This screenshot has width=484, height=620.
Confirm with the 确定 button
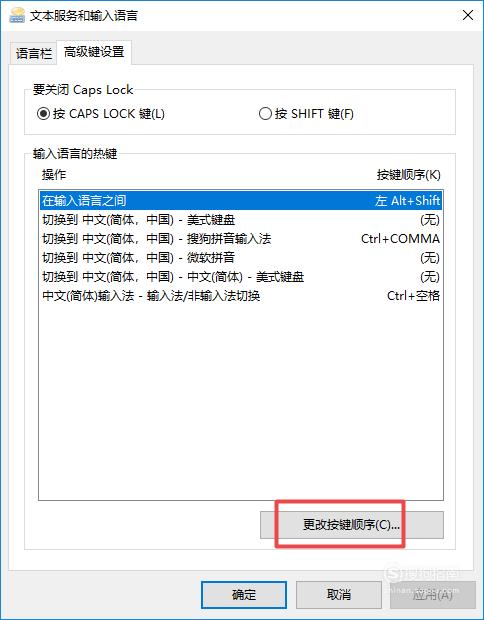(x=244, y=594)
